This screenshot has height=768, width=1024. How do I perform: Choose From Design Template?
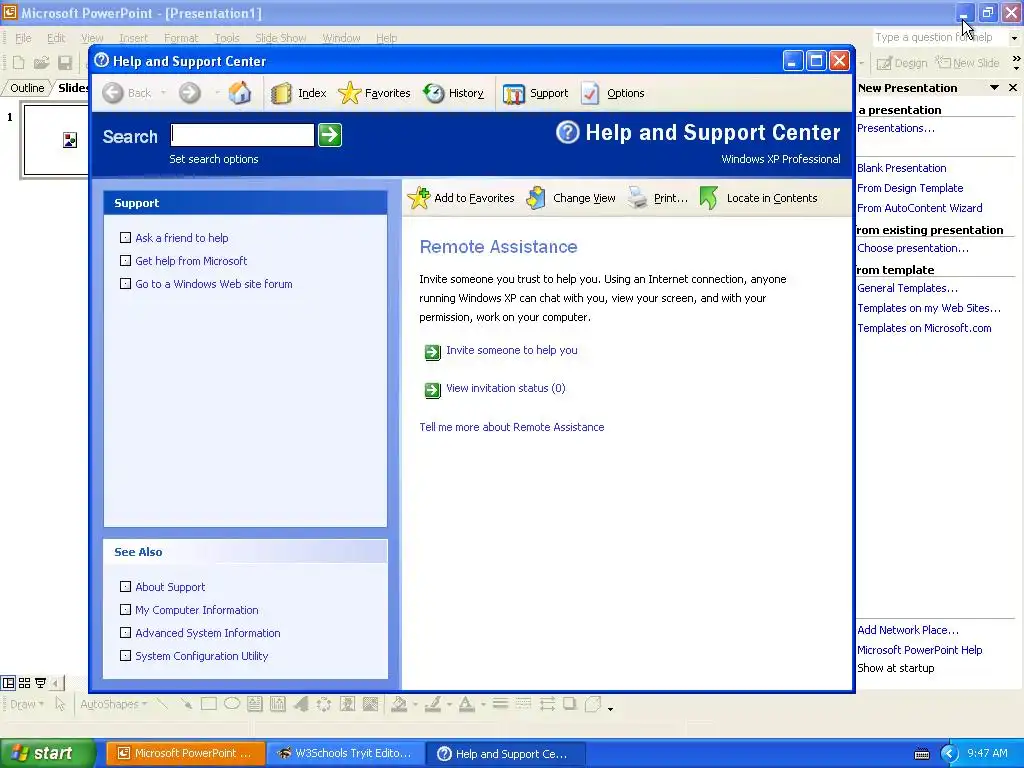[x=910, y=188]
